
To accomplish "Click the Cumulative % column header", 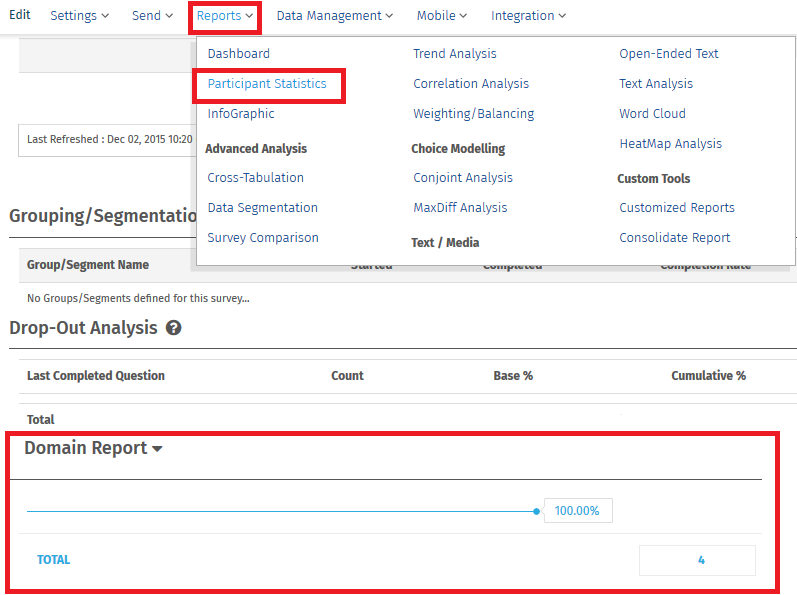I will point(708,375).
